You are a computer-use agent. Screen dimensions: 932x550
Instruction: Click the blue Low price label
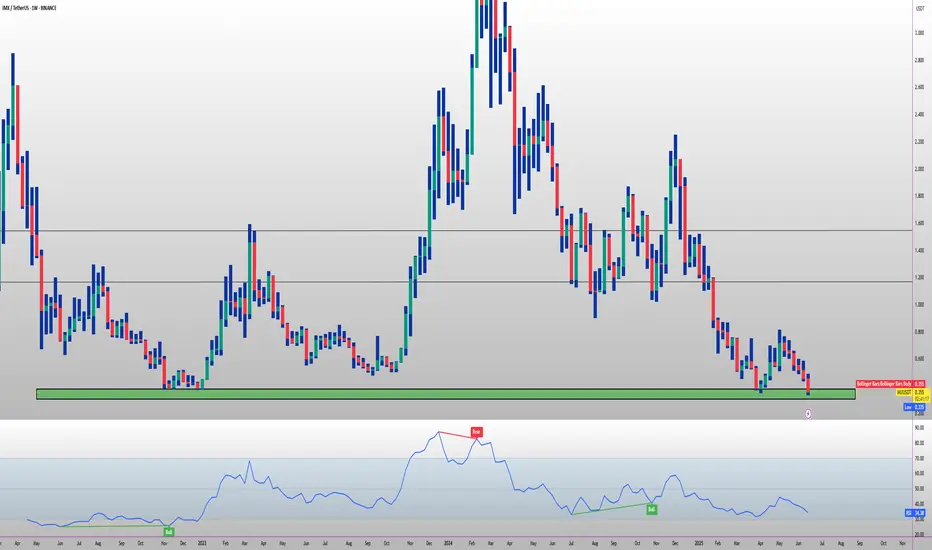pyautogui.click(x=914, y=407)
